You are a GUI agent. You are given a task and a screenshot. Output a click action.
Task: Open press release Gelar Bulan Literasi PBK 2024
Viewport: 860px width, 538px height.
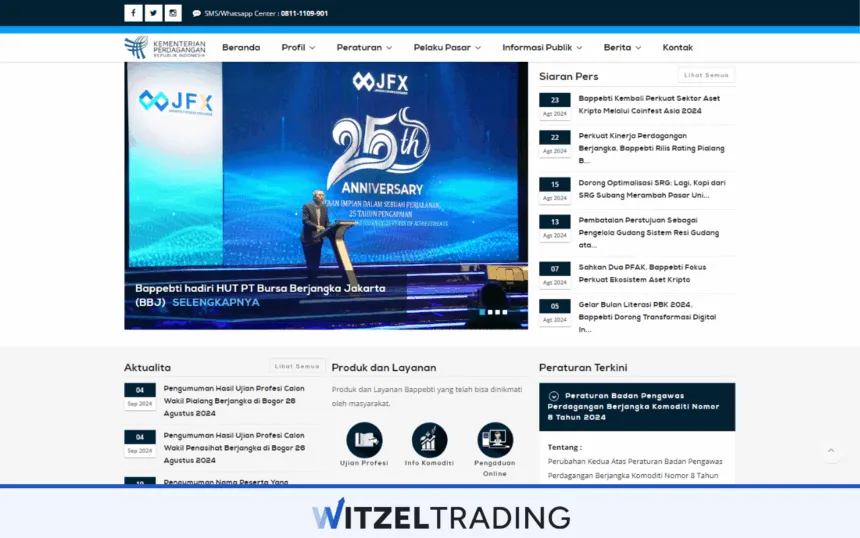[x=647, y=317]
